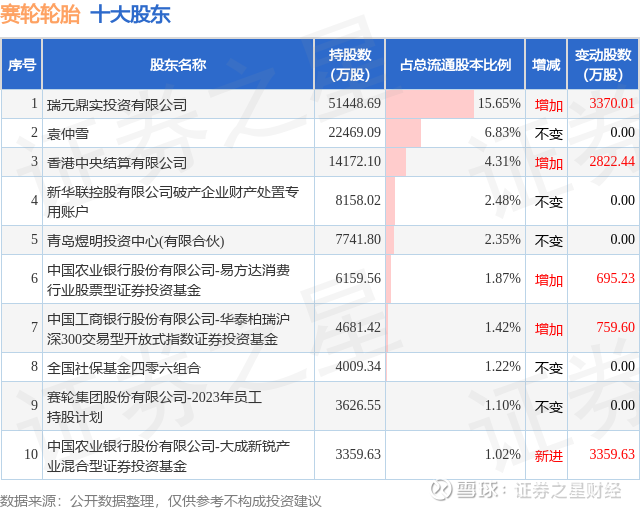Click the 2023年员工持股计划 shareholder name
The height and width of the screenshot is (510, 640).
[x=154, y=407]
